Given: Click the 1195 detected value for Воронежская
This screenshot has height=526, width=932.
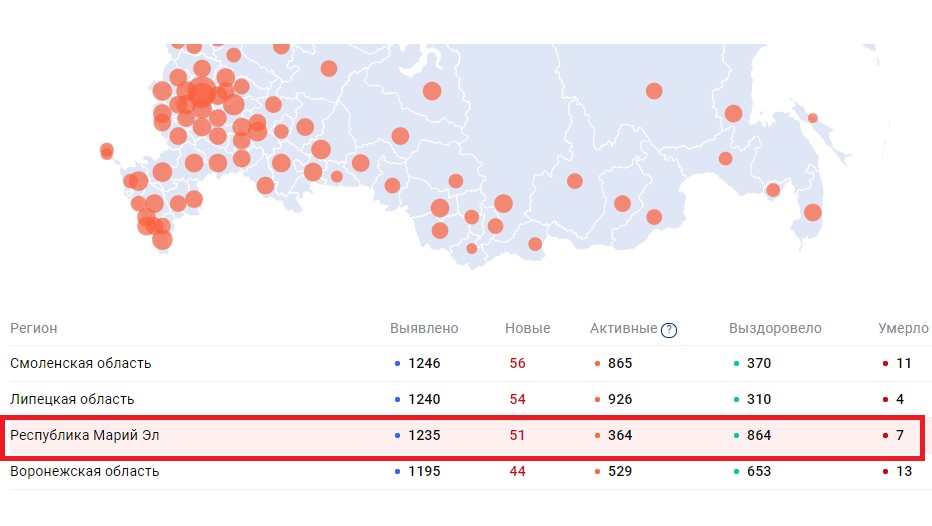Looking at the screenshot, I should click(424, 471).
